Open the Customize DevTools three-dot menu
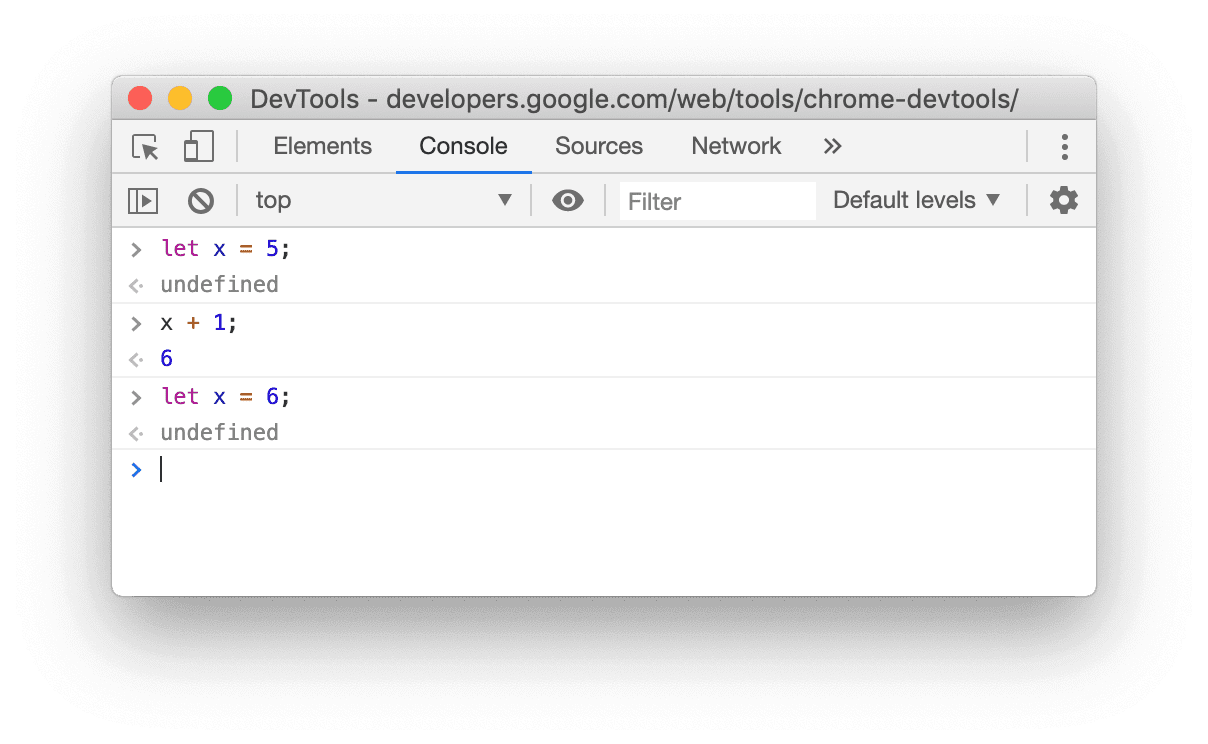 click(x=1065, y=146)
